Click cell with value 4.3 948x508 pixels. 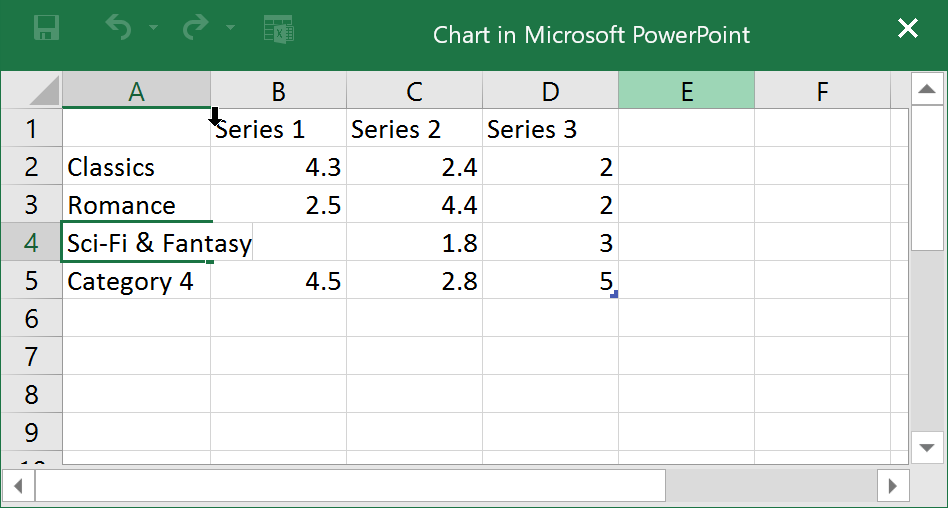click(278, 166)
